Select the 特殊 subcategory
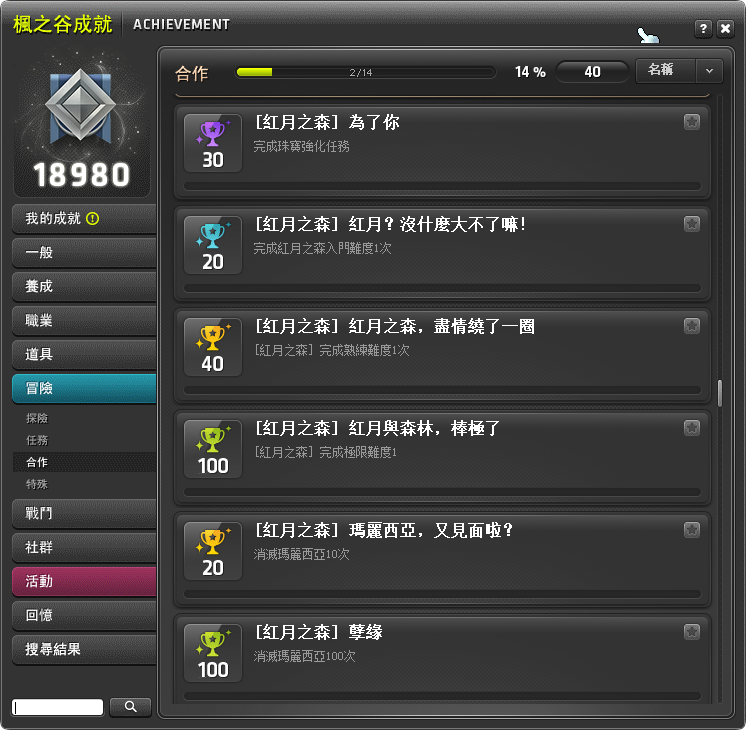This screenshot has height=730, width=746. coord(37,484)
